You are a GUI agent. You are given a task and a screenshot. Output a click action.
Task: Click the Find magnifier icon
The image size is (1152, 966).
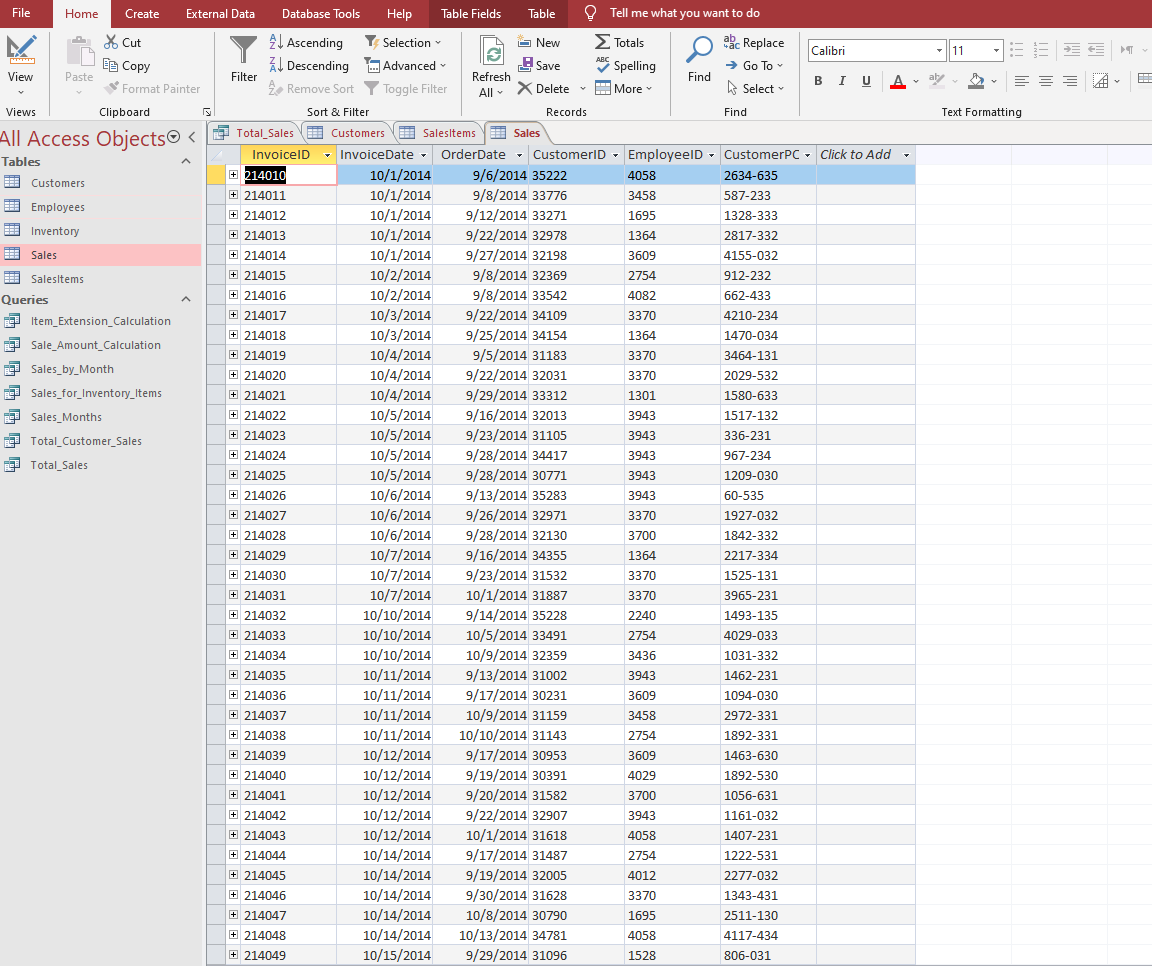699,58
